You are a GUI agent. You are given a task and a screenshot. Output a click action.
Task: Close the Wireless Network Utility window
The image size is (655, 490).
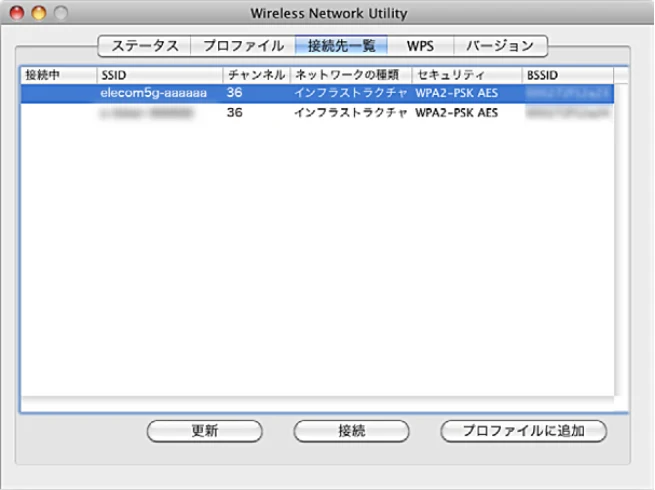[17, 13]
